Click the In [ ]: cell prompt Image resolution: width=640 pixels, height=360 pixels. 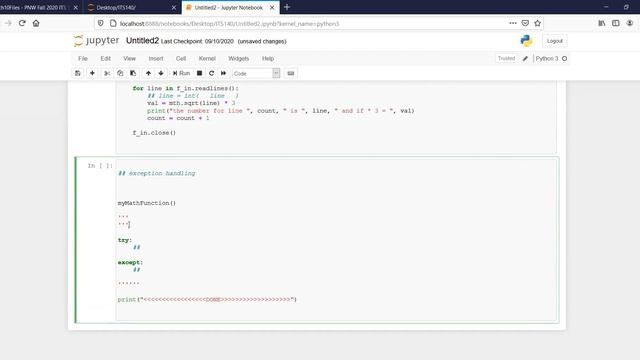click(100, 166)
